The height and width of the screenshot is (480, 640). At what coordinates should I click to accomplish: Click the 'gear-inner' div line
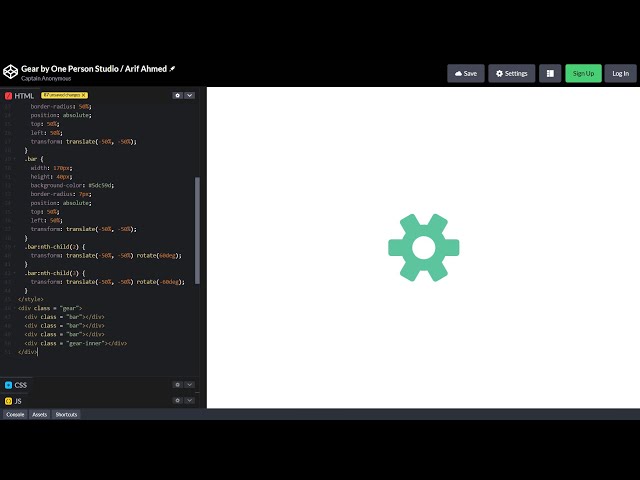tap(76, 343)
